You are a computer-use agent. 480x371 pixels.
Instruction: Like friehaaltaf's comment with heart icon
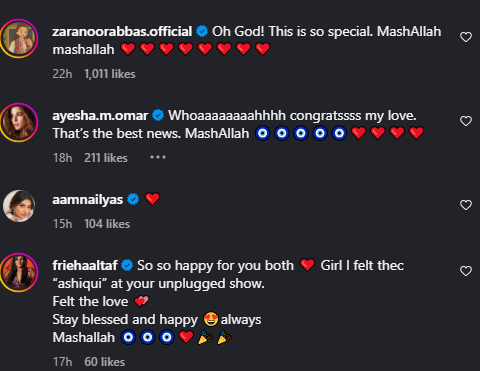466,271
